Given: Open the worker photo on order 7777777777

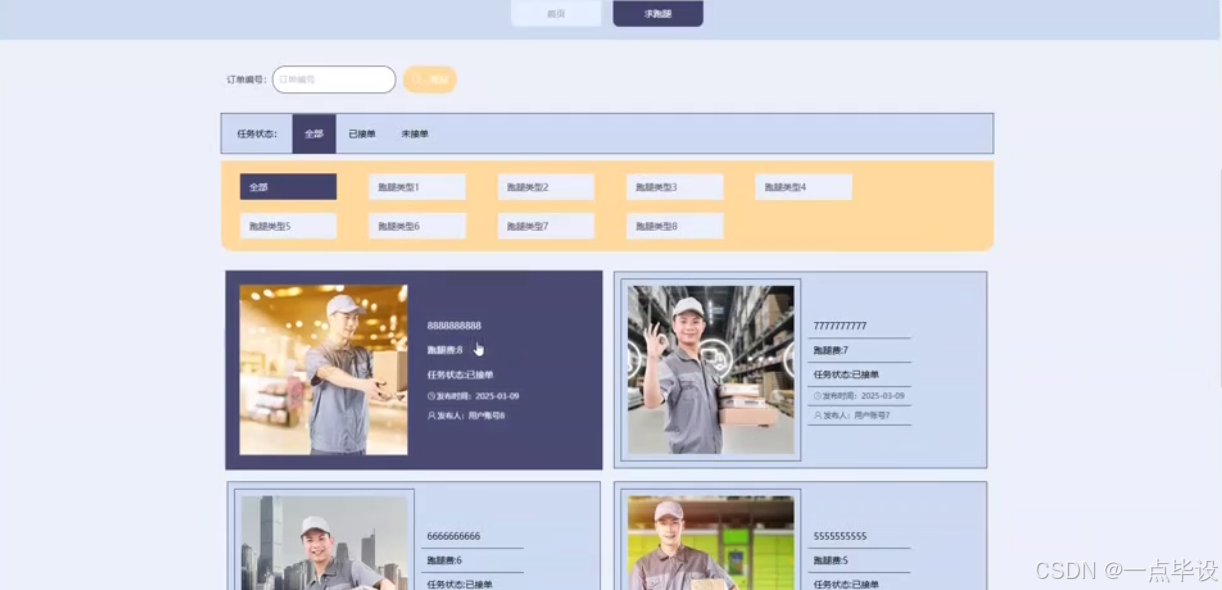Looking at the screenshot, I should (x=710, y=369).
